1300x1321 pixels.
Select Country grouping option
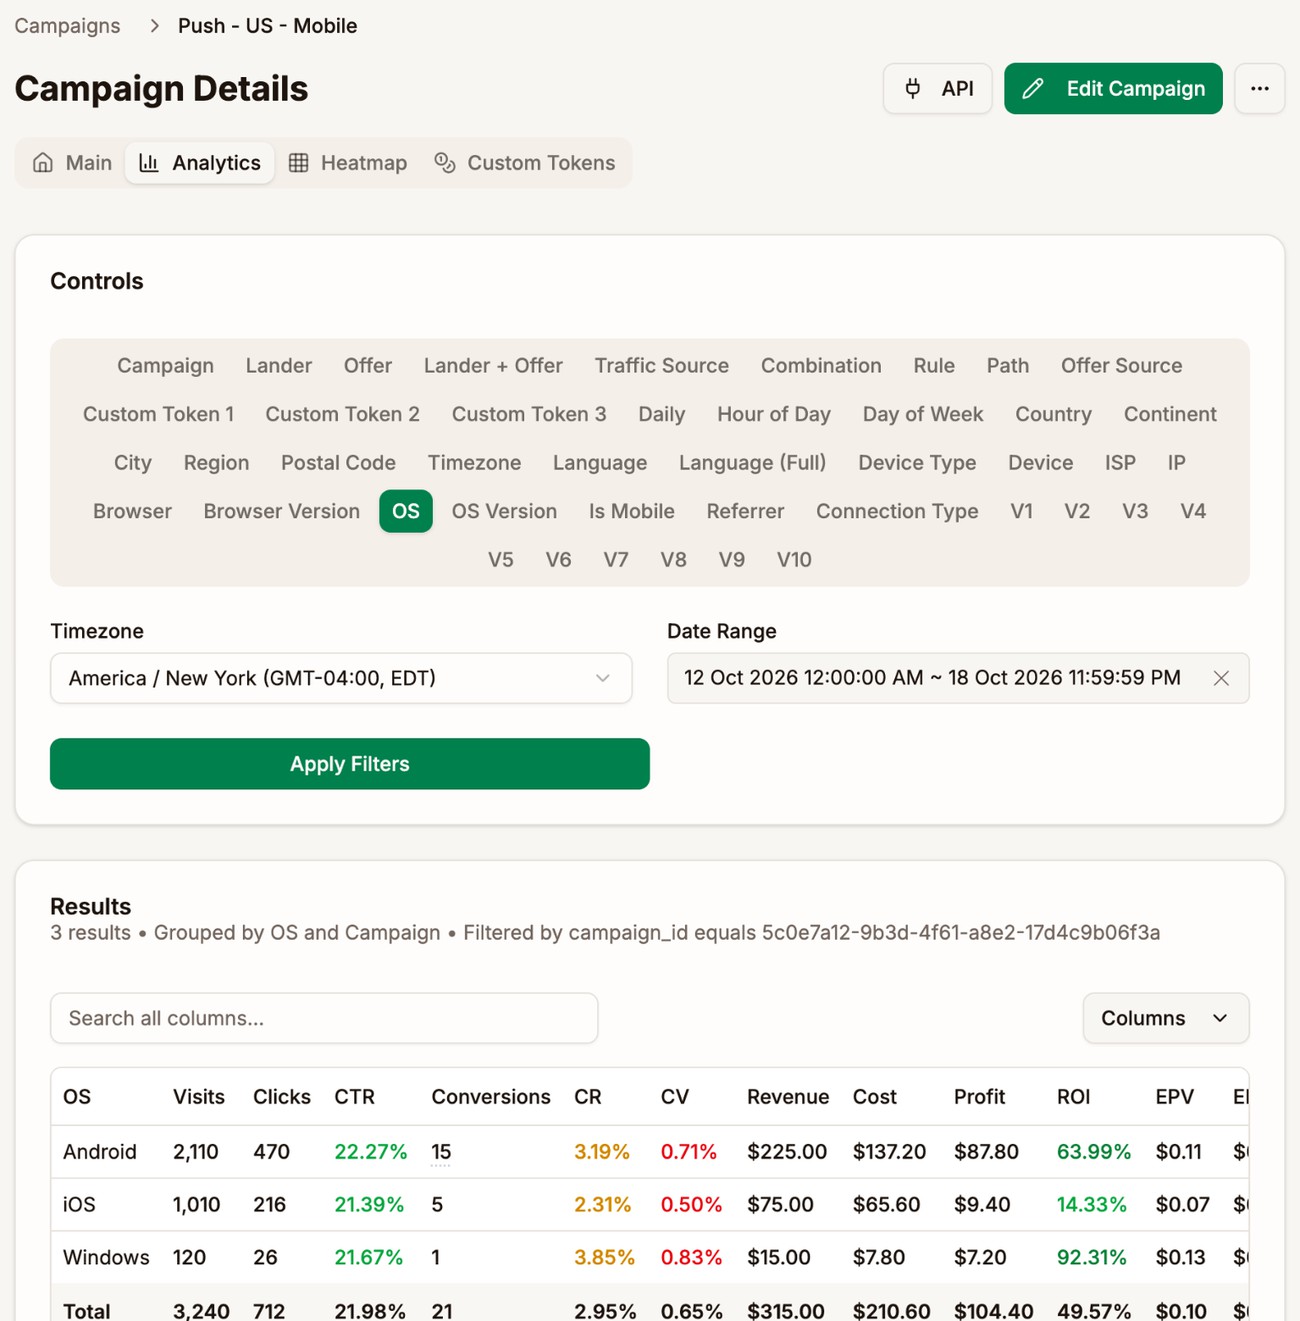point(1053,414)
